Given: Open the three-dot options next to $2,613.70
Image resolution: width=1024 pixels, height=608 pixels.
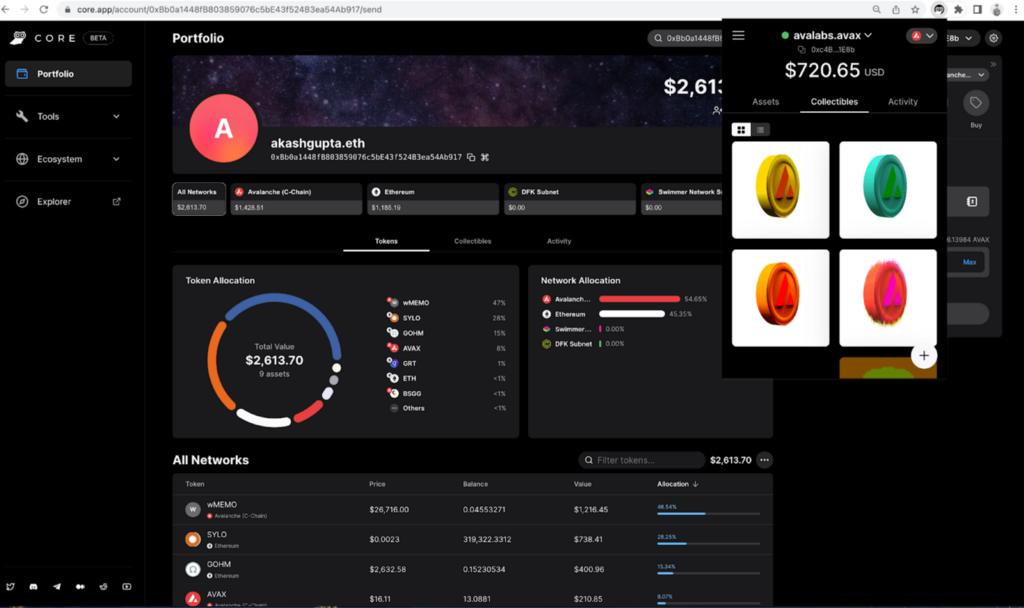Looking at the screenshot, I should (x=764, y=460).
